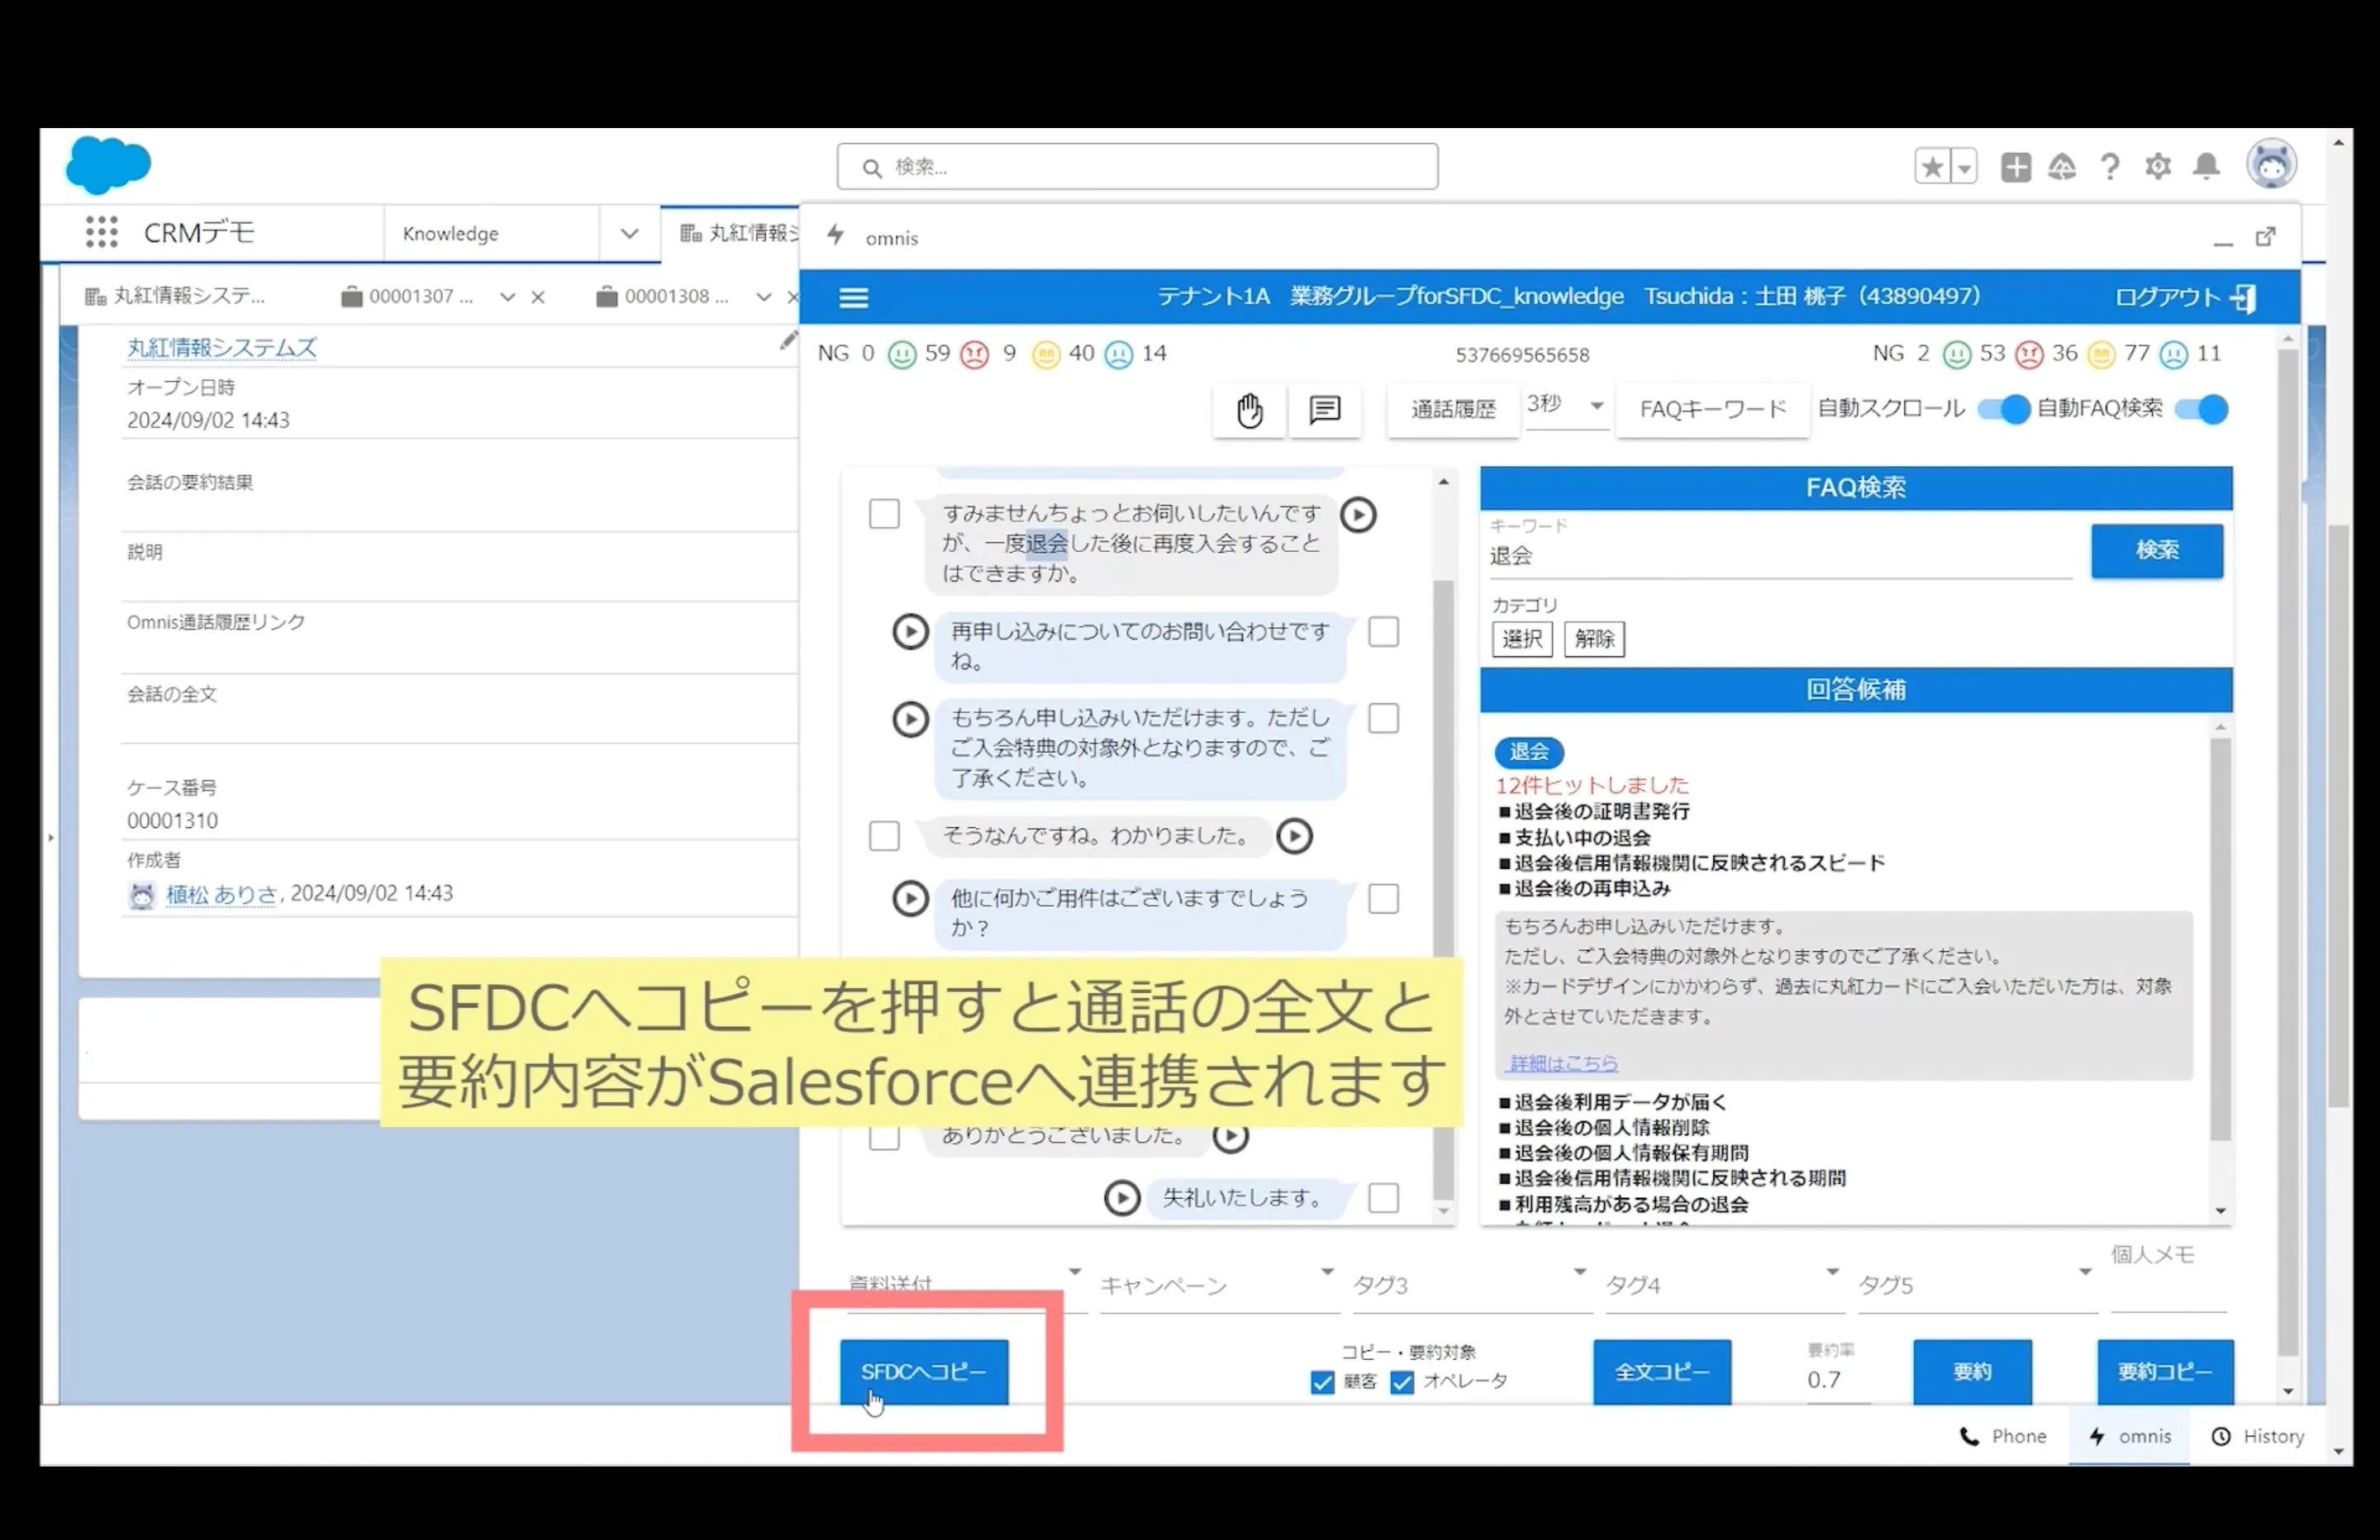Expand the 00001307 tab chevron

[508, 297]
